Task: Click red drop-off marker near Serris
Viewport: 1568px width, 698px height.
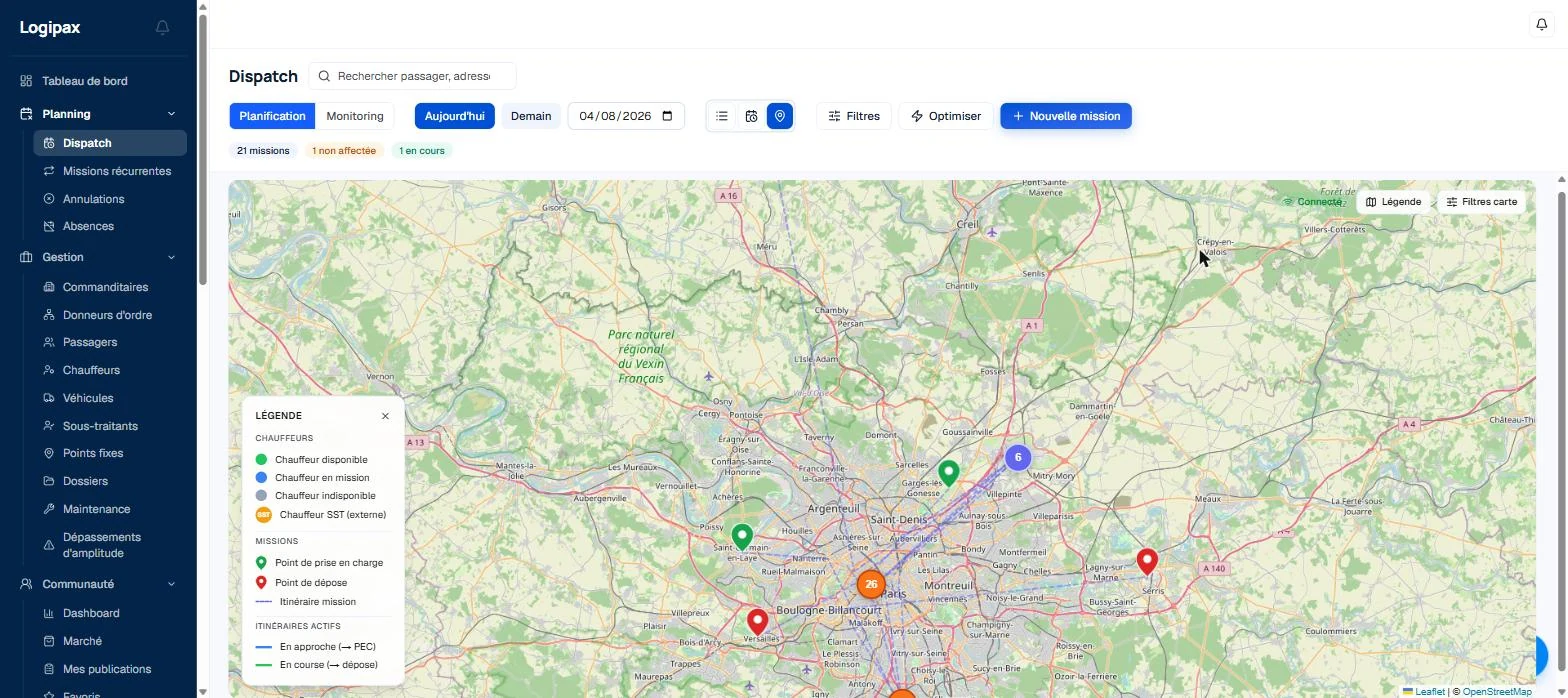Action: pyautogui.click(x=1147, y=562)
